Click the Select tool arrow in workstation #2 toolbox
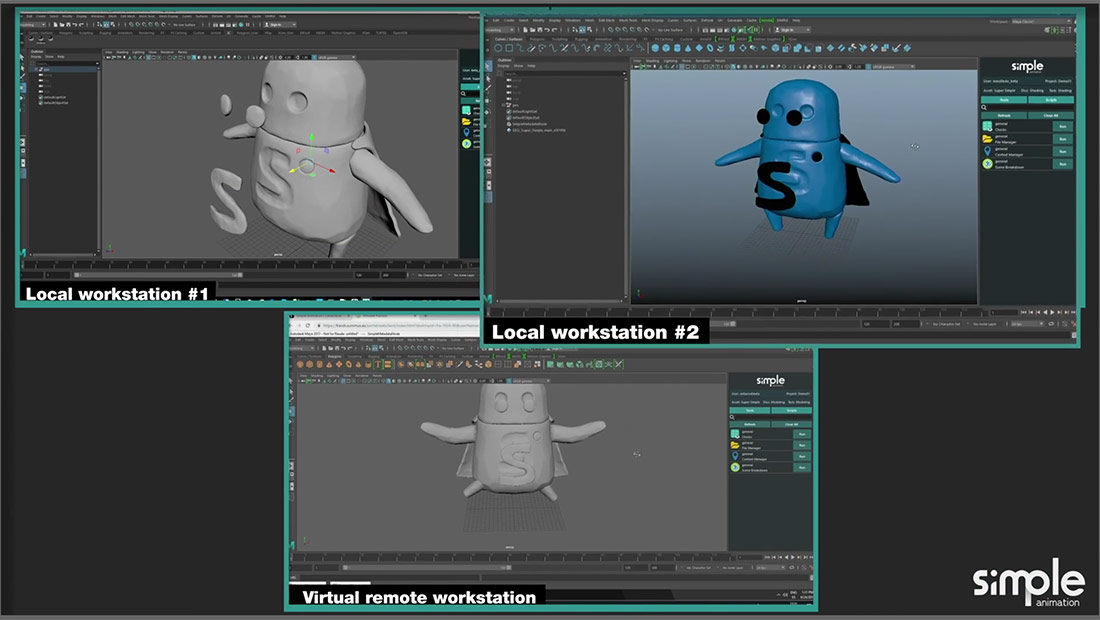 (x=488, y=64)
